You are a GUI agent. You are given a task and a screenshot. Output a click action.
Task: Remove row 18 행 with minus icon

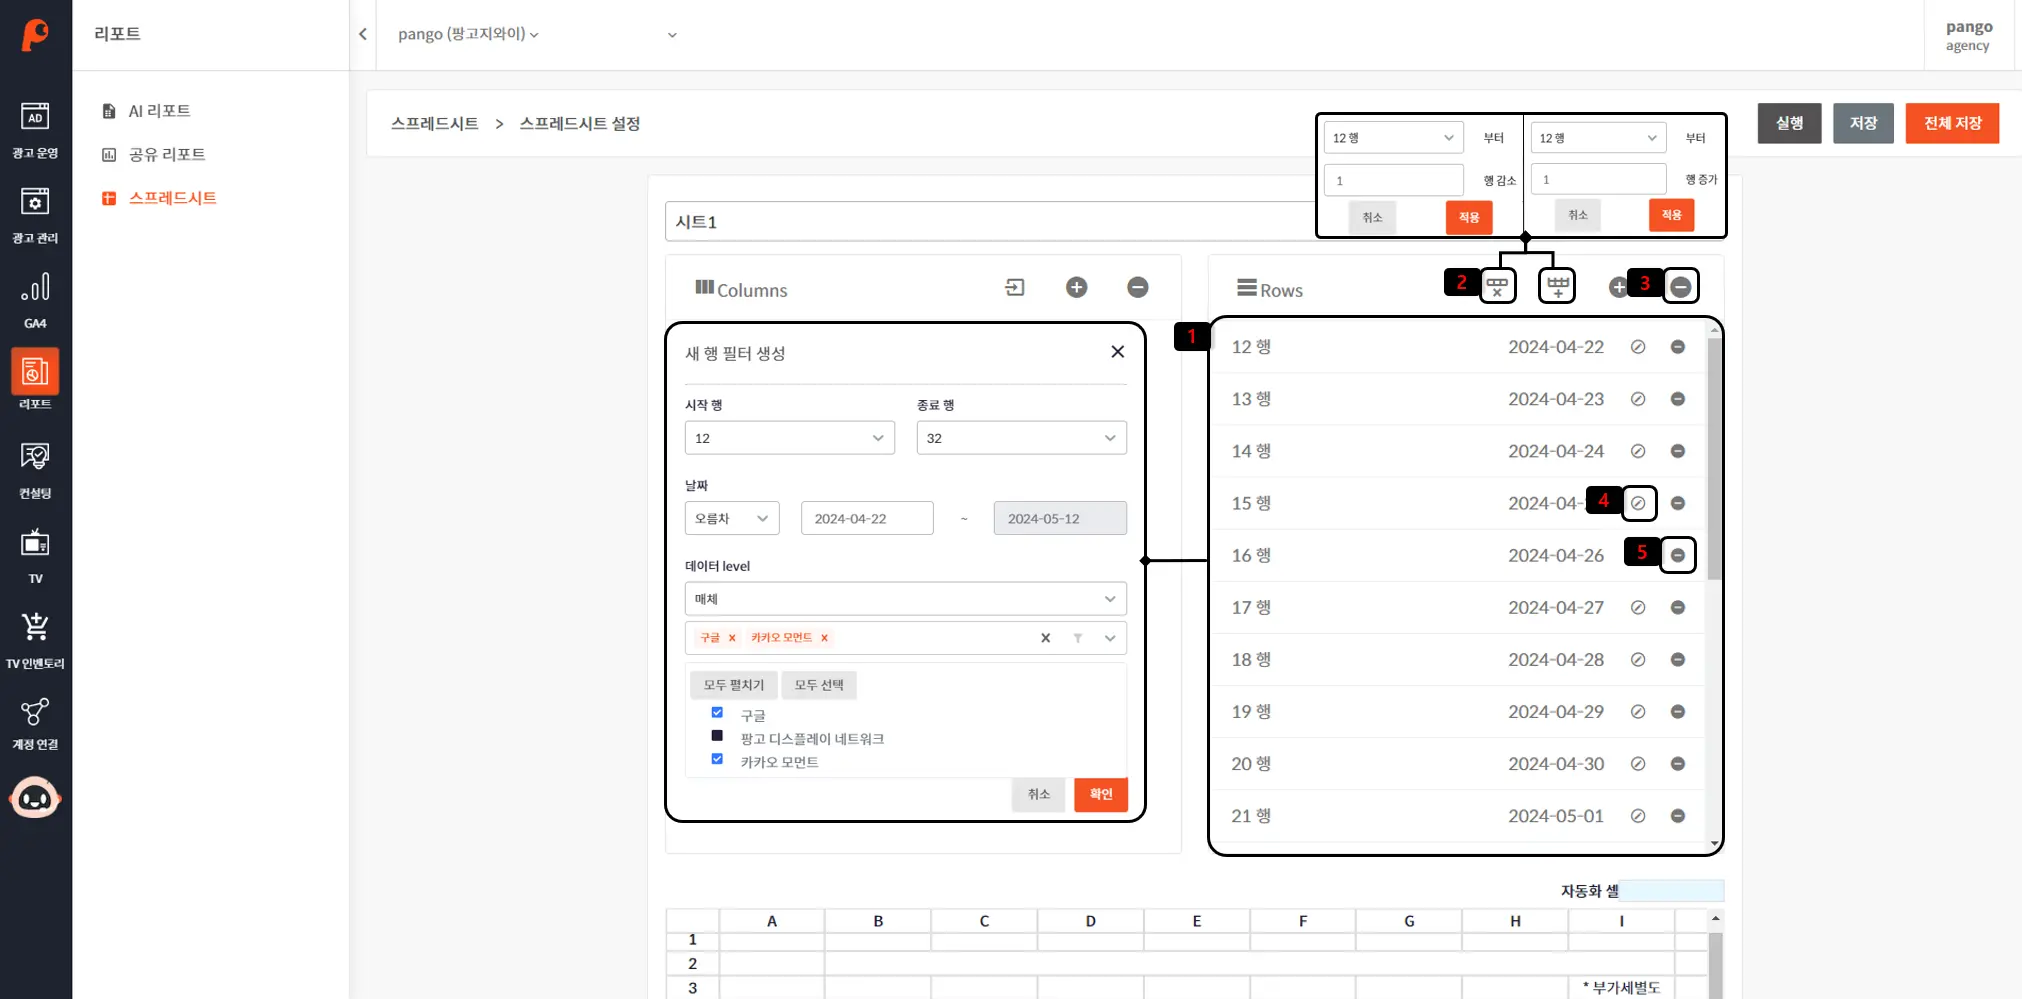(x=1677, y=660)
